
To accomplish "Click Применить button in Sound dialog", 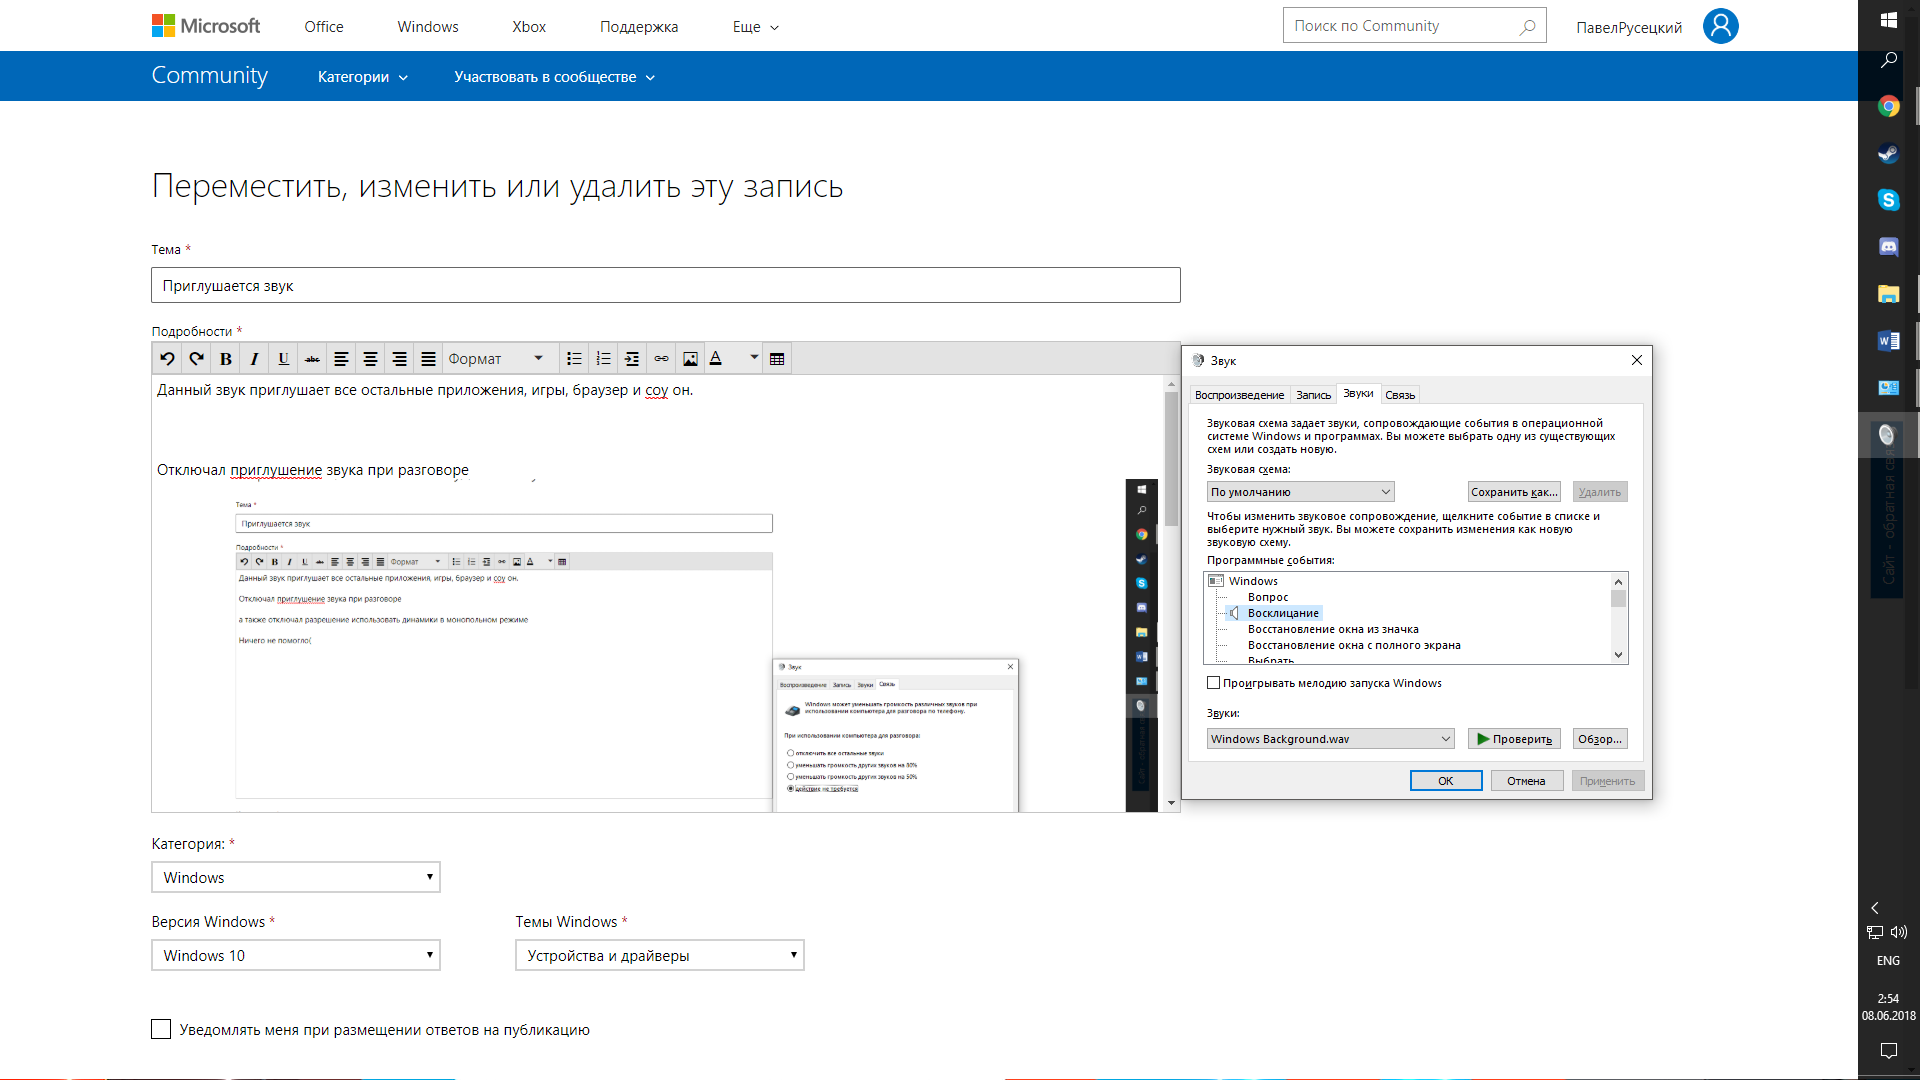I will 1606,779.
